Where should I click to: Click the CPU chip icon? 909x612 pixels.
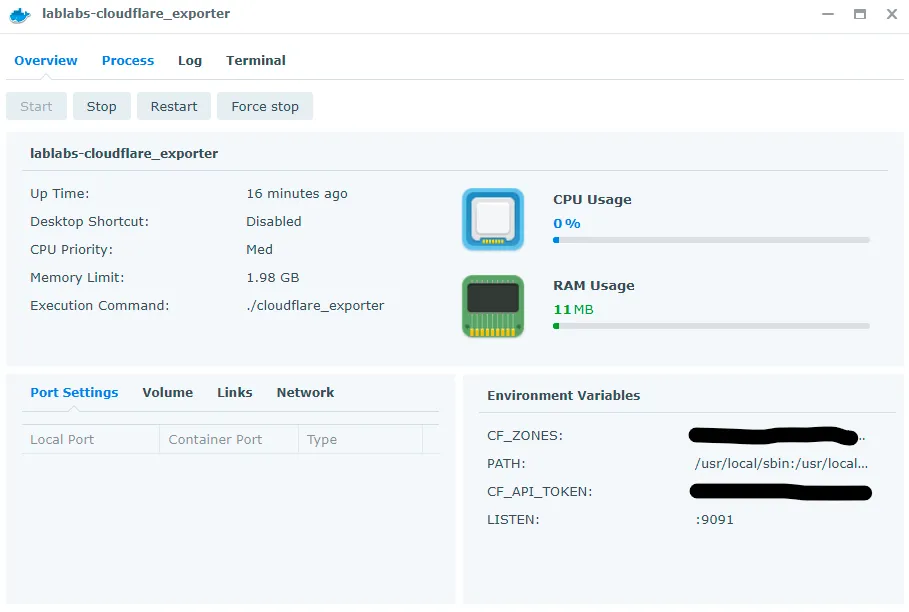click(x=493, y=220)
